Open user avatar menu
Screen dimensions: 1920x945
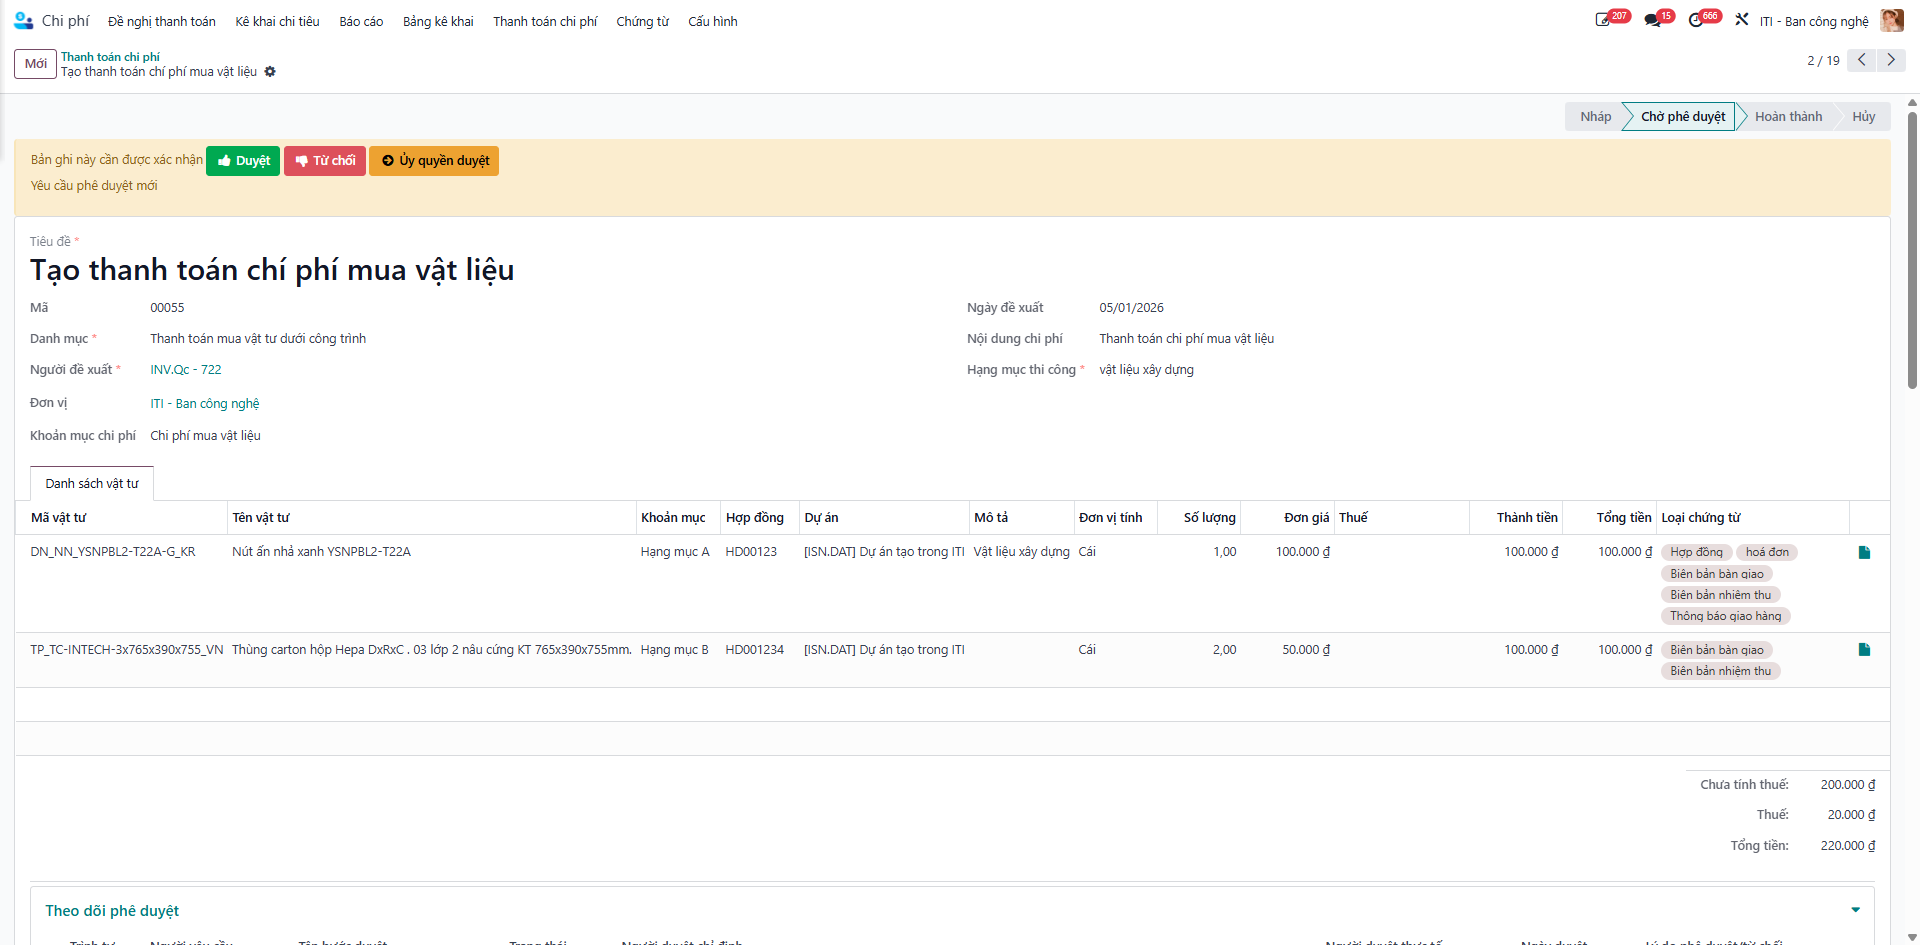pos(1892,21)
